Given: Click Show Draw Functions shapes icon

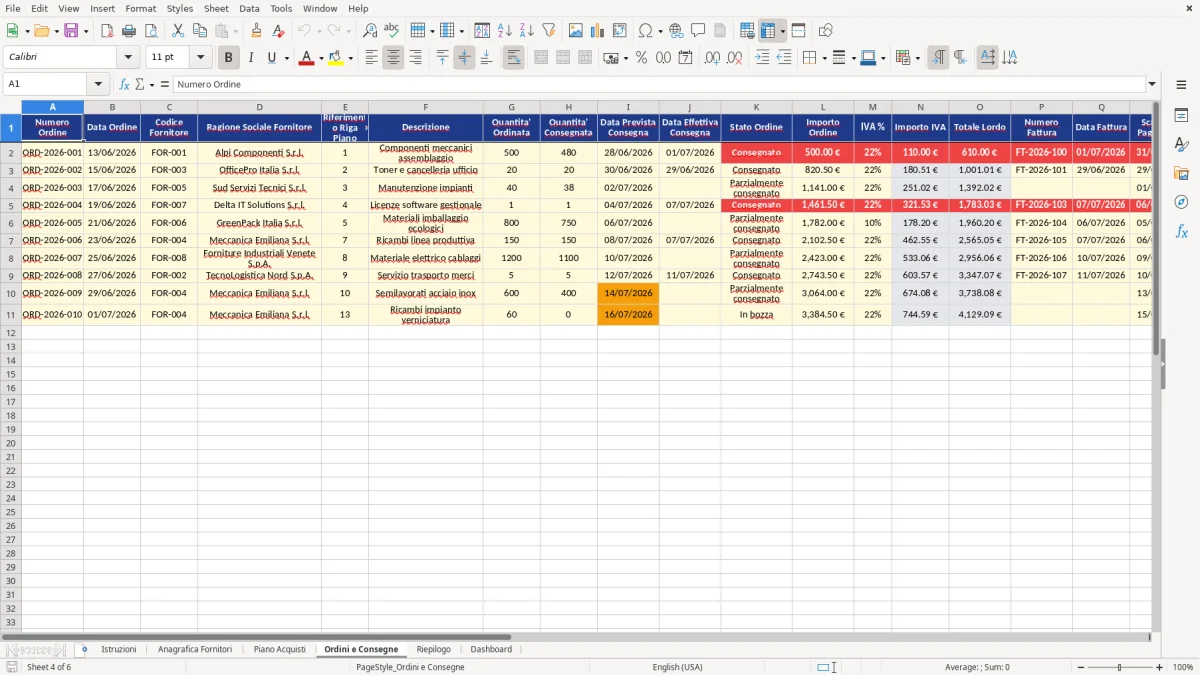Looking at the screenshot, I should (826, 31).
